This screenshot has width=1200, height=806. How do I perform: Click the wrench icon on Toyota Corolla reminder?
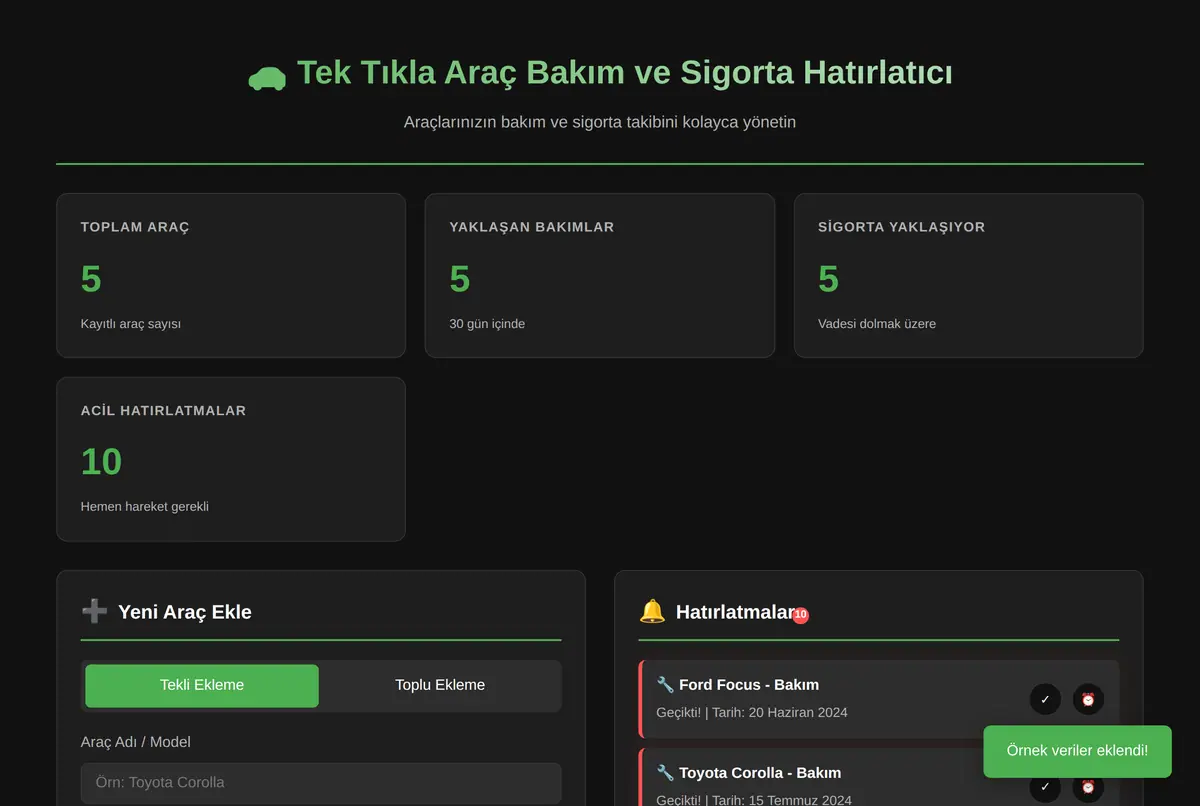[665, 773]
